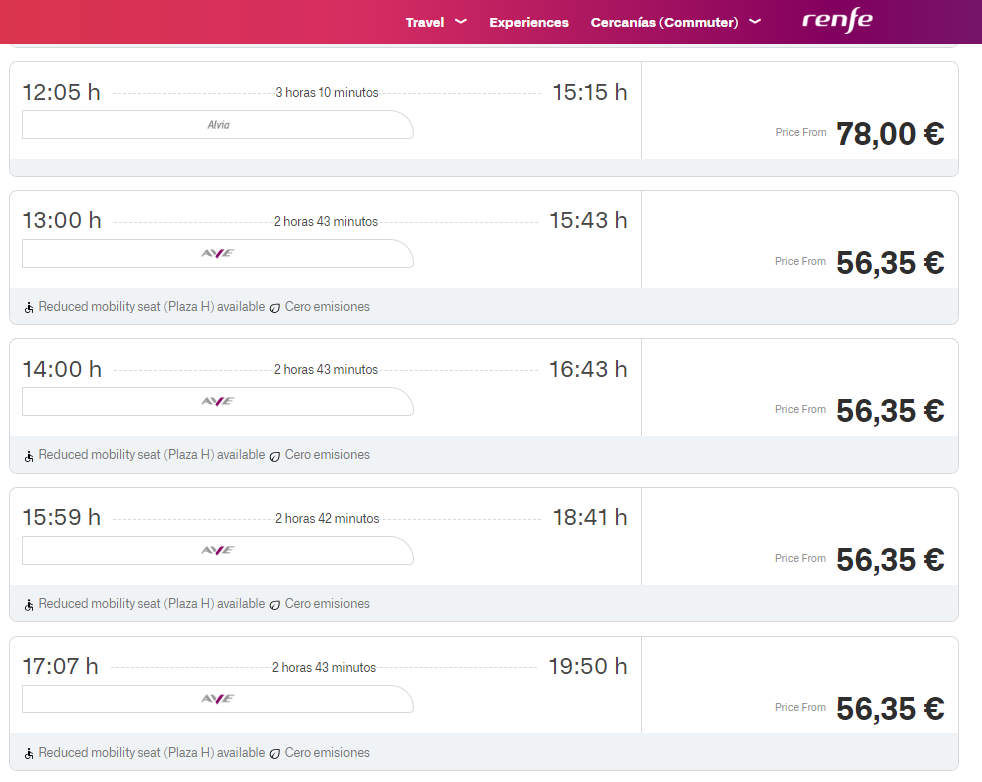The height and width of the screenshot is (782, 982).
Task: Click the AVE logo on the 17:07 train
Action: [218, 699]
